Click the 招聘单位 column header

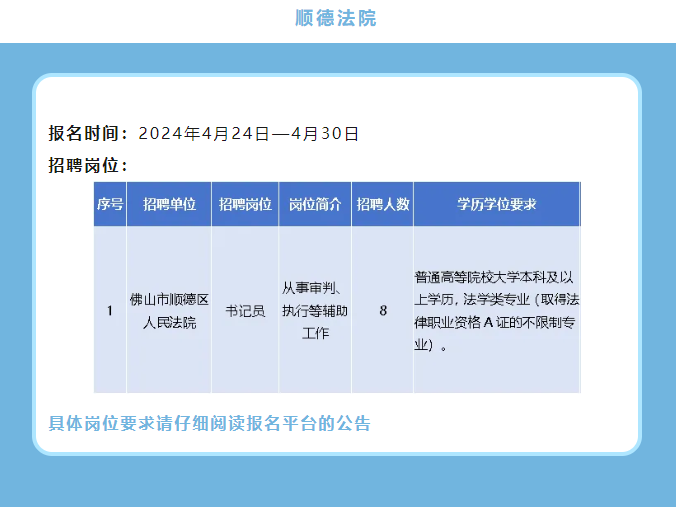point(168,204)
